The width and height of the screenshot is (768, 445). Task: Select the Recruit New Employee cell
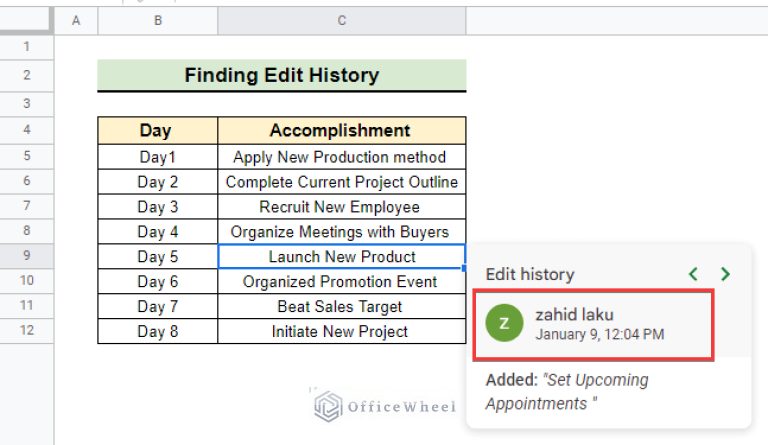[x=341, y=207]
